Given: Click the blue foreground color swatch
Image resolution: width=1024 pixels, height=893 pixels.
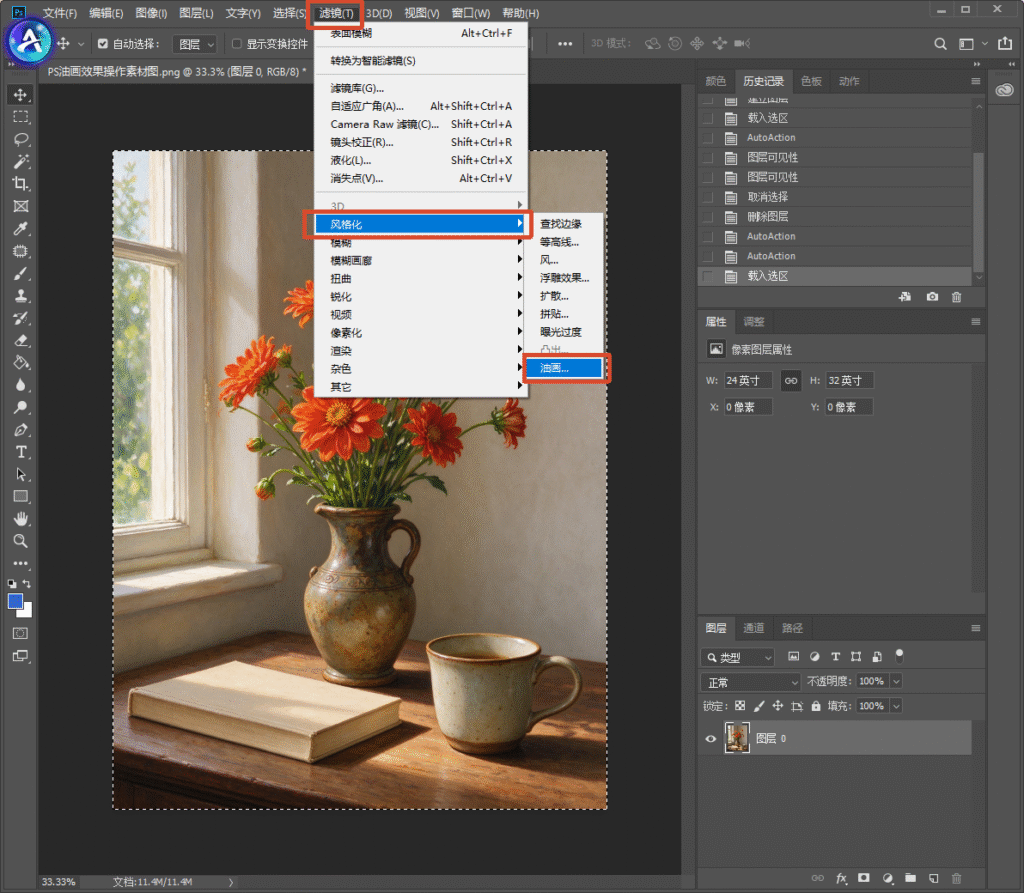Looking at the screenshot, I should [x=15, y=601].
